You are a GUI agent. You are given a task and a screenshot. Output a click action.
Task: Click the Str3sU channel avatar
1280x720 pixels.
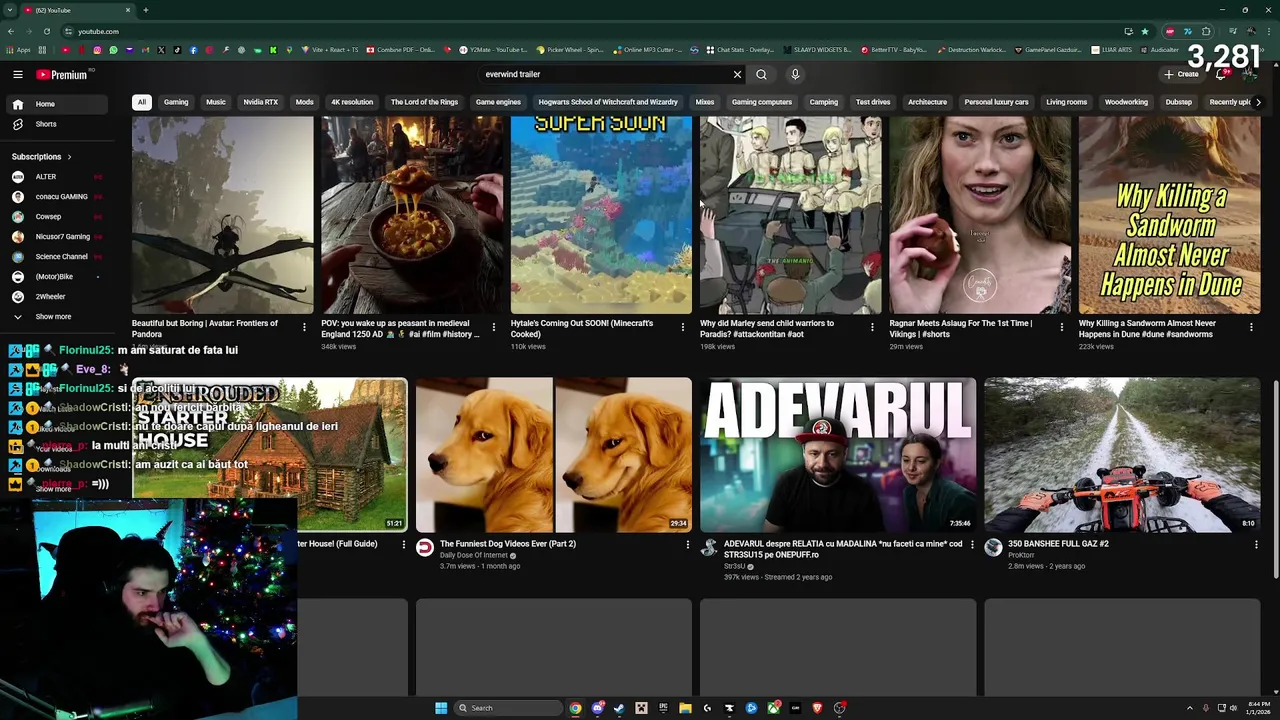[x=709, y=547]
